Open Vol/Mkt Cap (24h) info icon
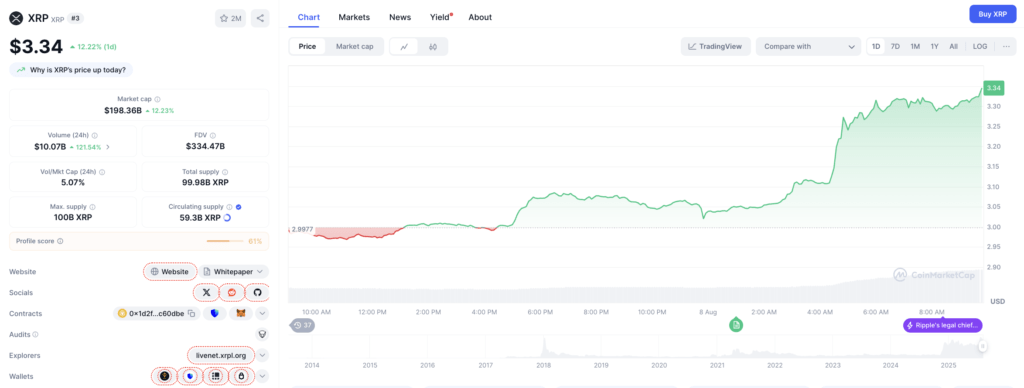Screen dimensions: 1024x388 pyautogui.click(x=102, y=172)
